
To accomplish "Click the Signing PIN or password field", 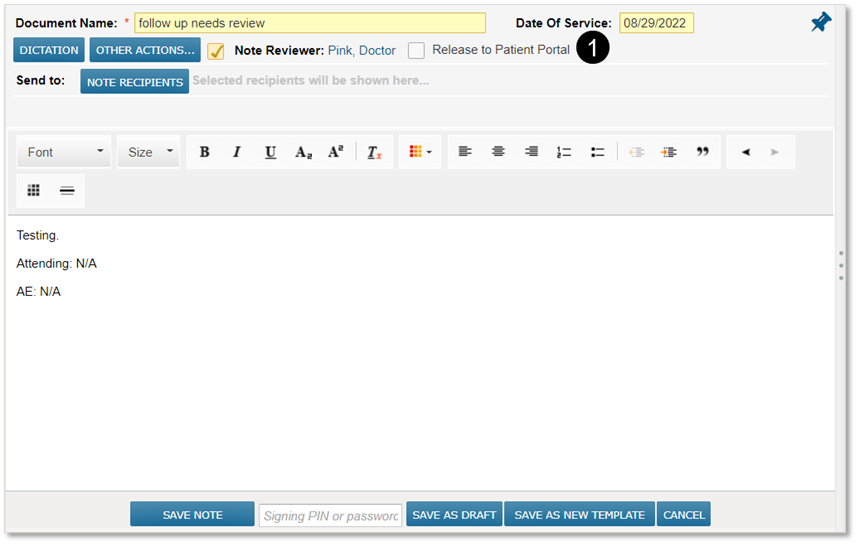I will click(x=330, y=515).
